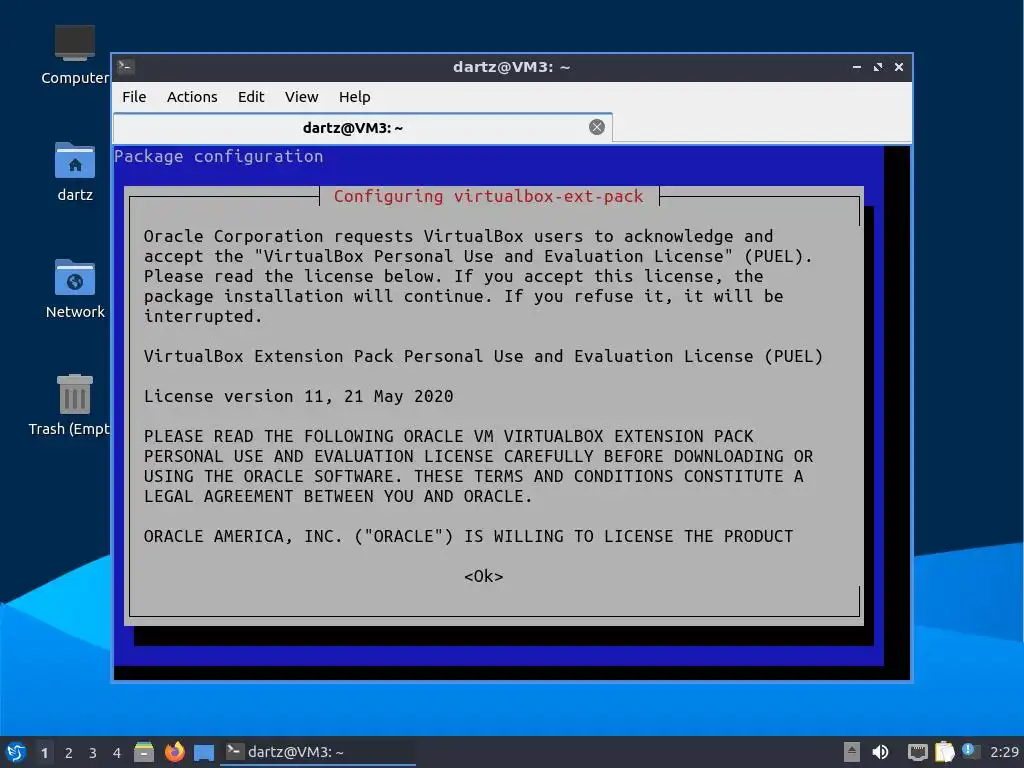The width and height of the screenshot is (1024, 768).
Task: Open the network status tray icon
Action: click(918, 752)
